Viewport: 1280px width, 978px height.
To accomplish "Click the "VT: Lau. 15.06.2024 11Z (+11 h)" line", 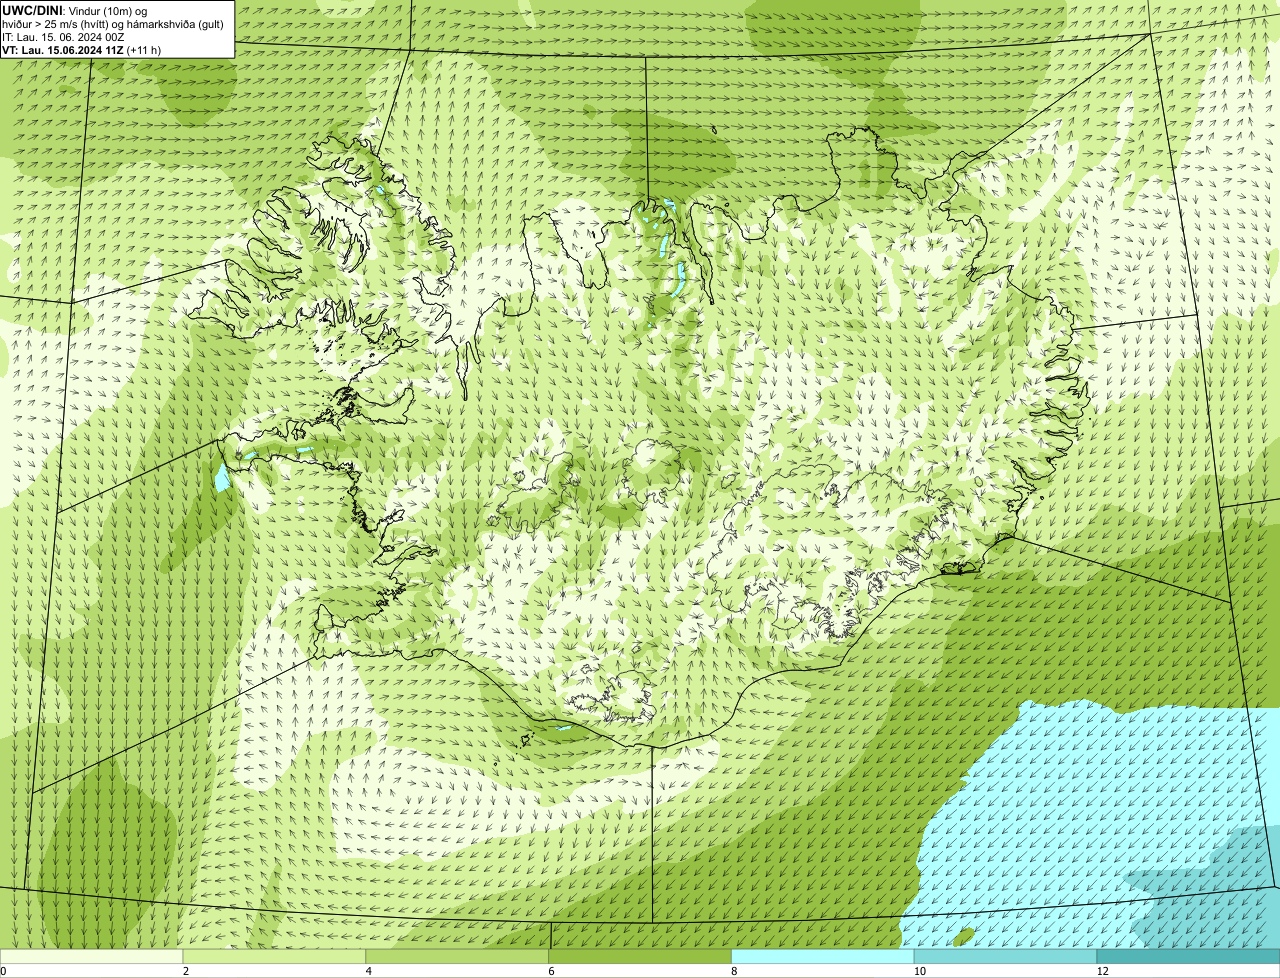I will pyautogui.click(x=81, y=49).
